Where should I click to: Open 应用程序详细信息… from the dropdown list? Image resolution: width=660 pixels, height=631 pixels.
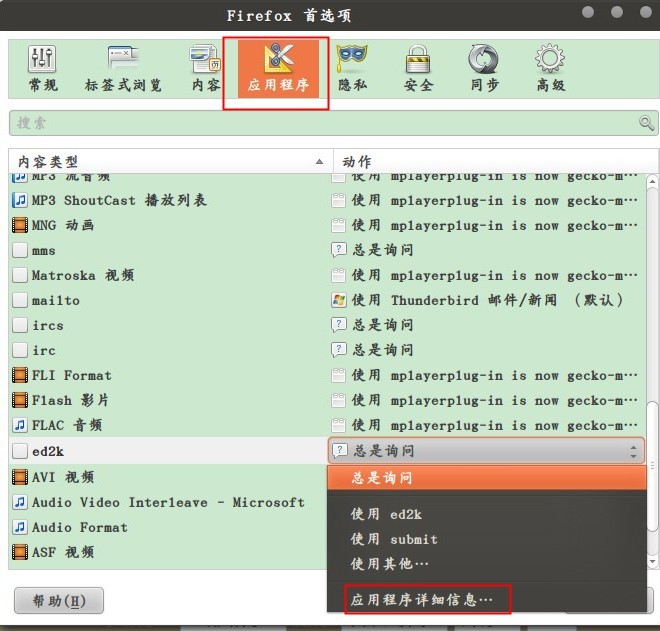(487, 599)
